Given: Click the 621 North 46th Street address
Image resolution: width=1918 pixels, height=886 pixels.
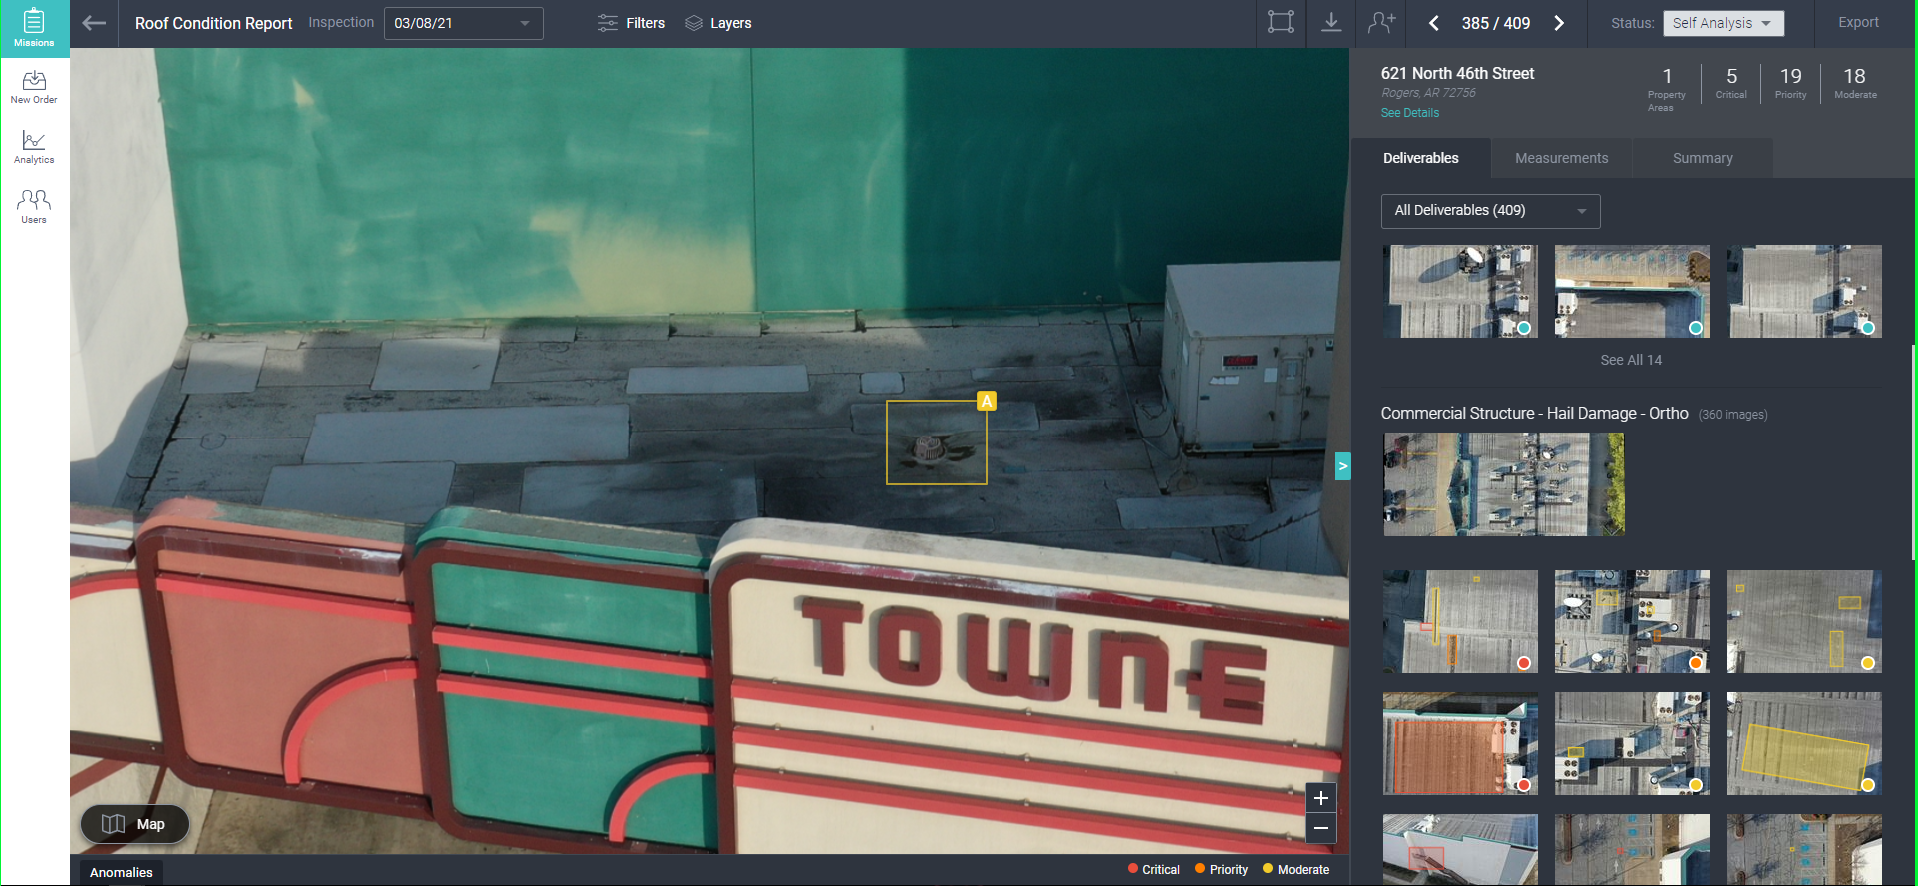Looking at the screenshot, I should [1457, 73].
